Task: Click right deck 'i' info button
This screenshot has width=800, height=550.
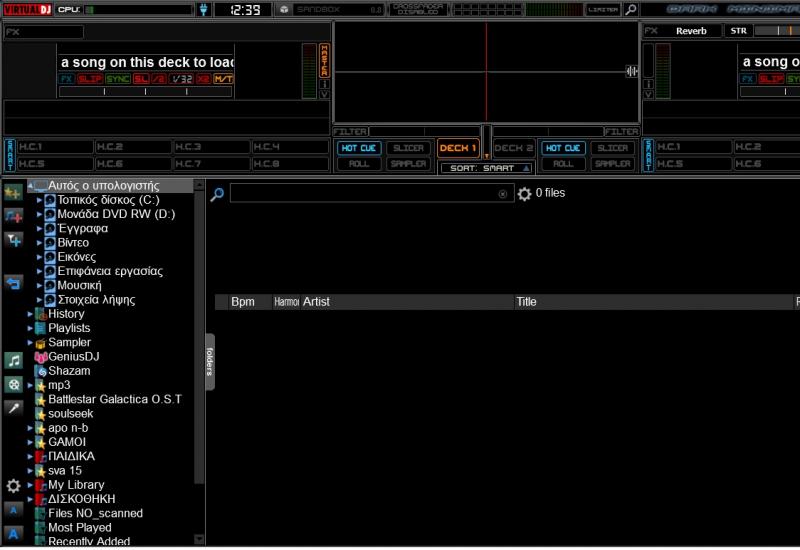Action: tap(648, 84)
